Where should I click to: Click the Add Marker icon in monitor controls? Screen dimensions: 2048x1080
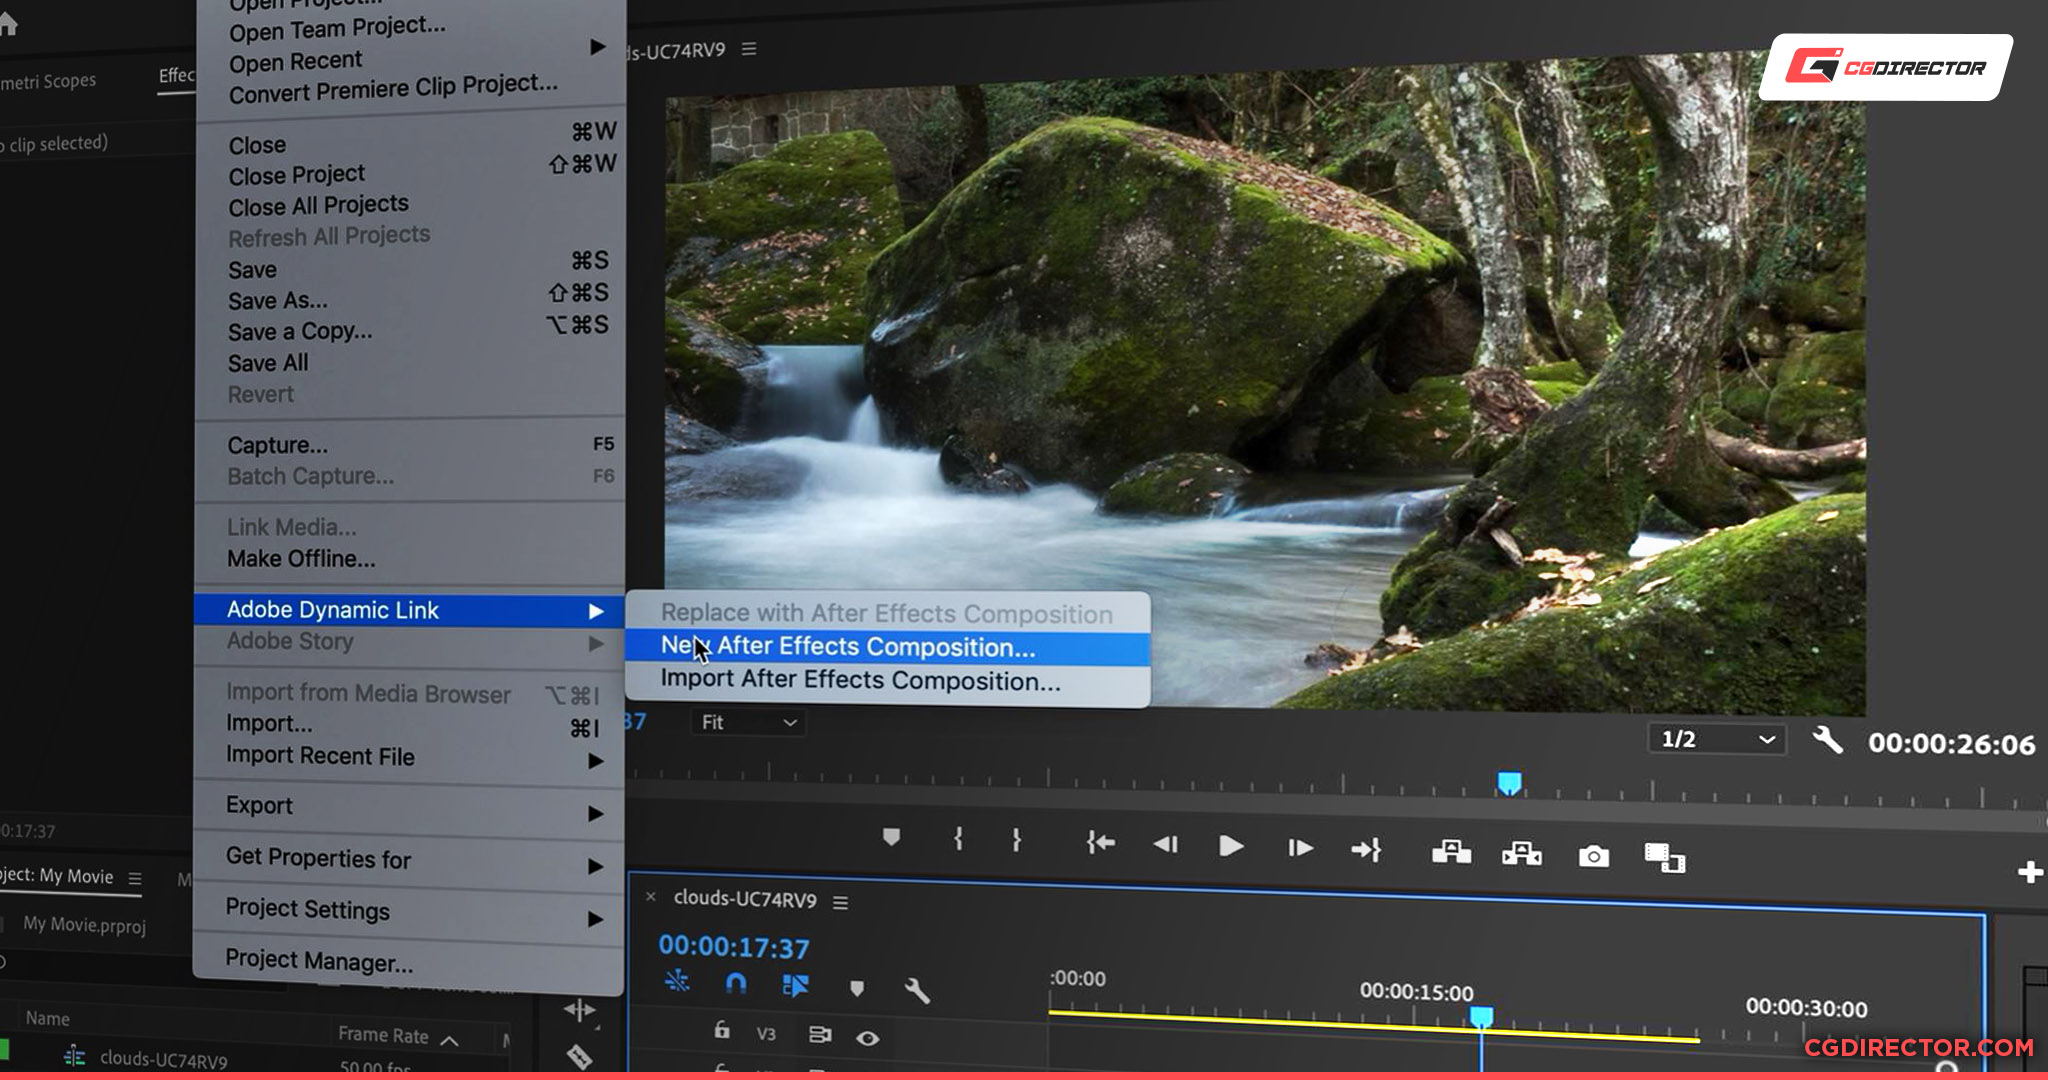point(891,837)
